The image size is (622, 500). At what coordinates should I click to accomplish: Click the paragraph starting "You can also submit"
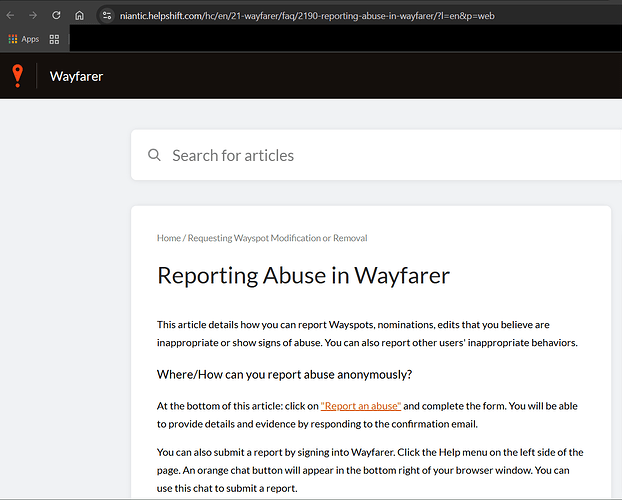pos(370,470)
